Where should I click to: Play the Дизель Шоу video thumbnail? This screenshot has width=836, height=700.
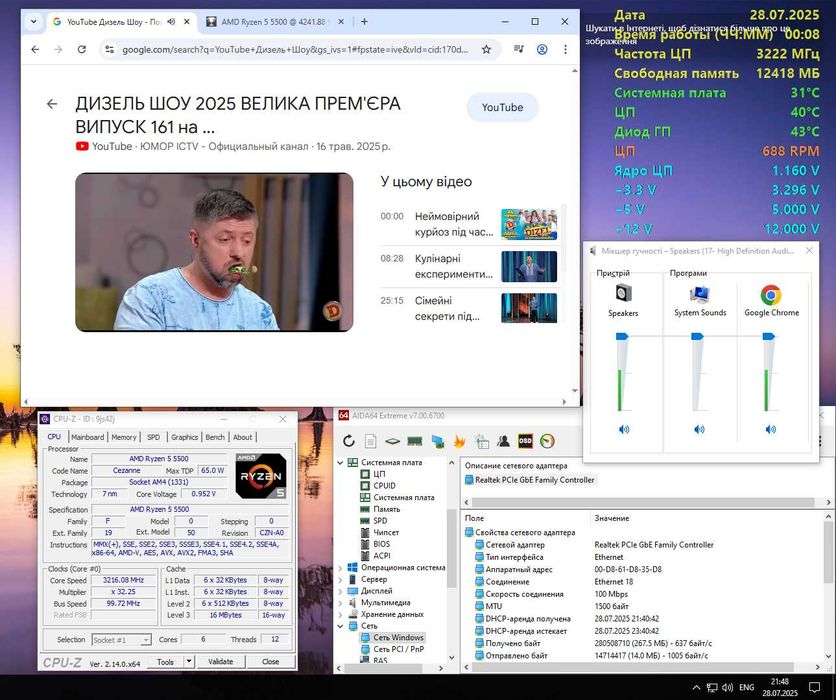[214, 252]
